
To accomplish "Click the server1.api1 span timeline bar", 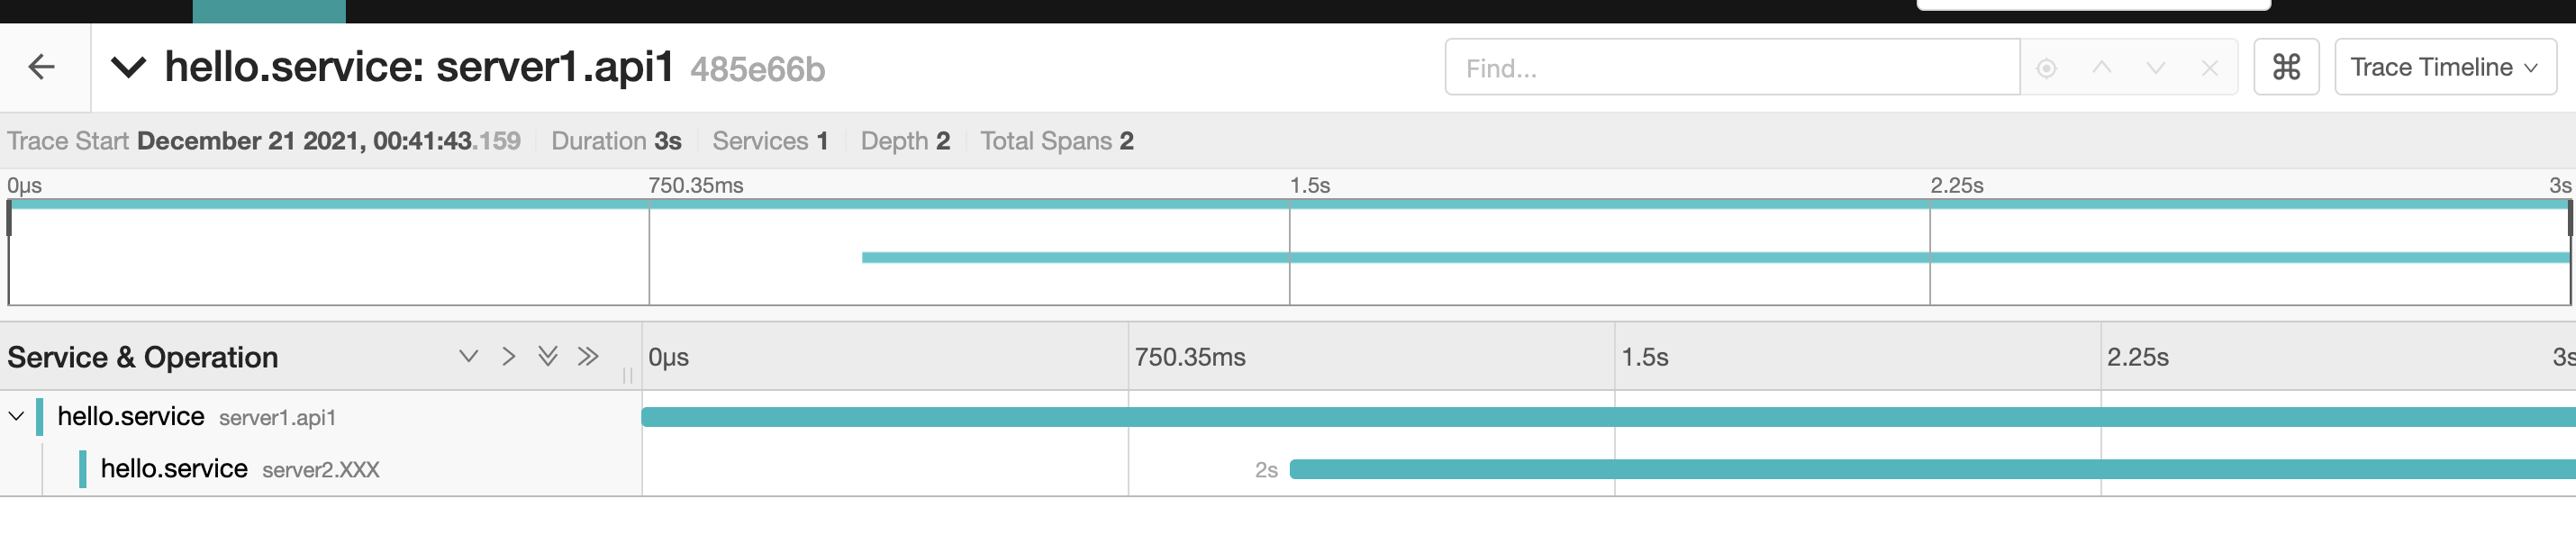I will coord(1608,417).
